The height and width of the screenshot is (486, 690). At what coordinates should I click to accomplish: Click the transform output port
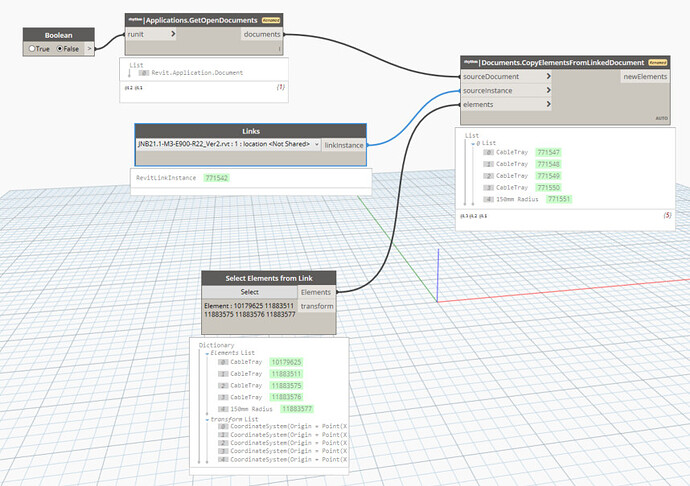pos(317,306)
